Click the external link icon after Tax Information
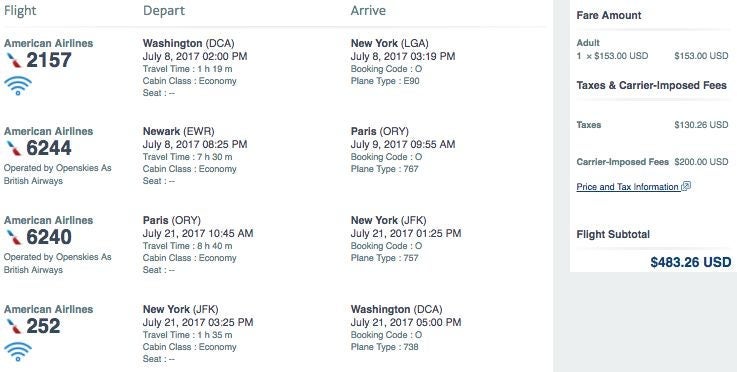Viewport: 737px width, 372px height. point(686,186)
